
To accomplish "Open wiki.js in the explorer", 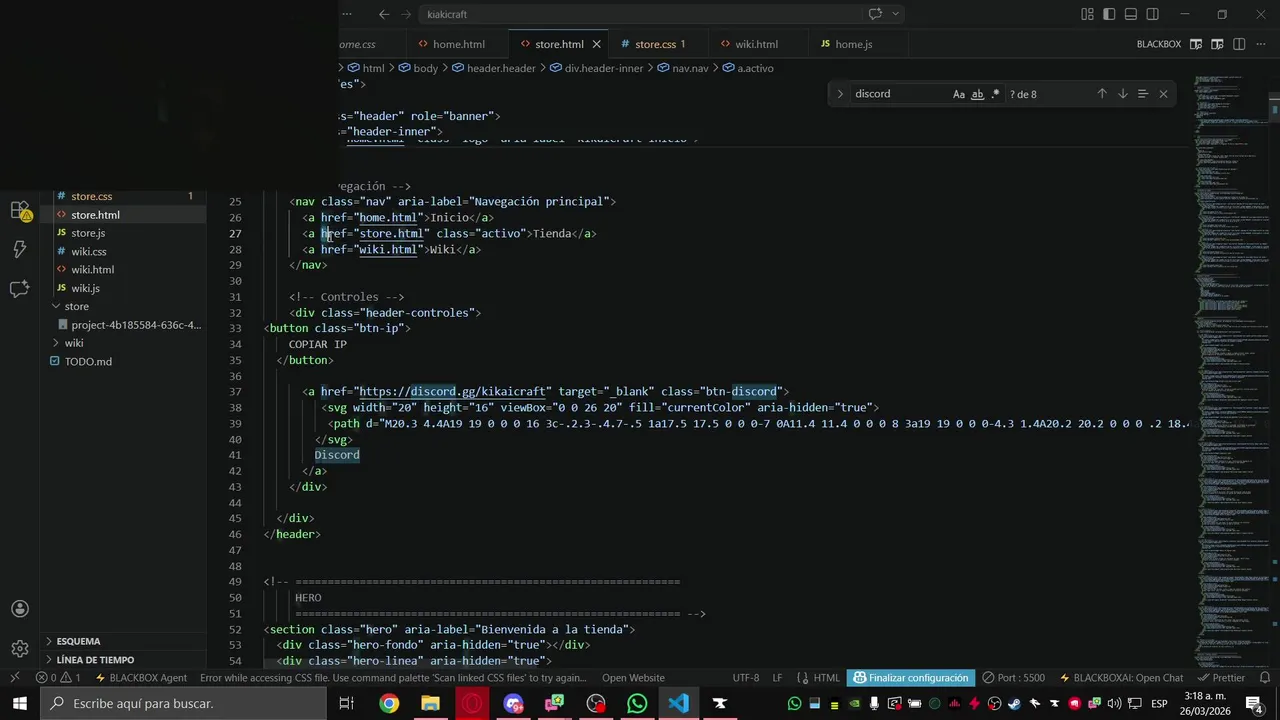I will tap(124, 288).
